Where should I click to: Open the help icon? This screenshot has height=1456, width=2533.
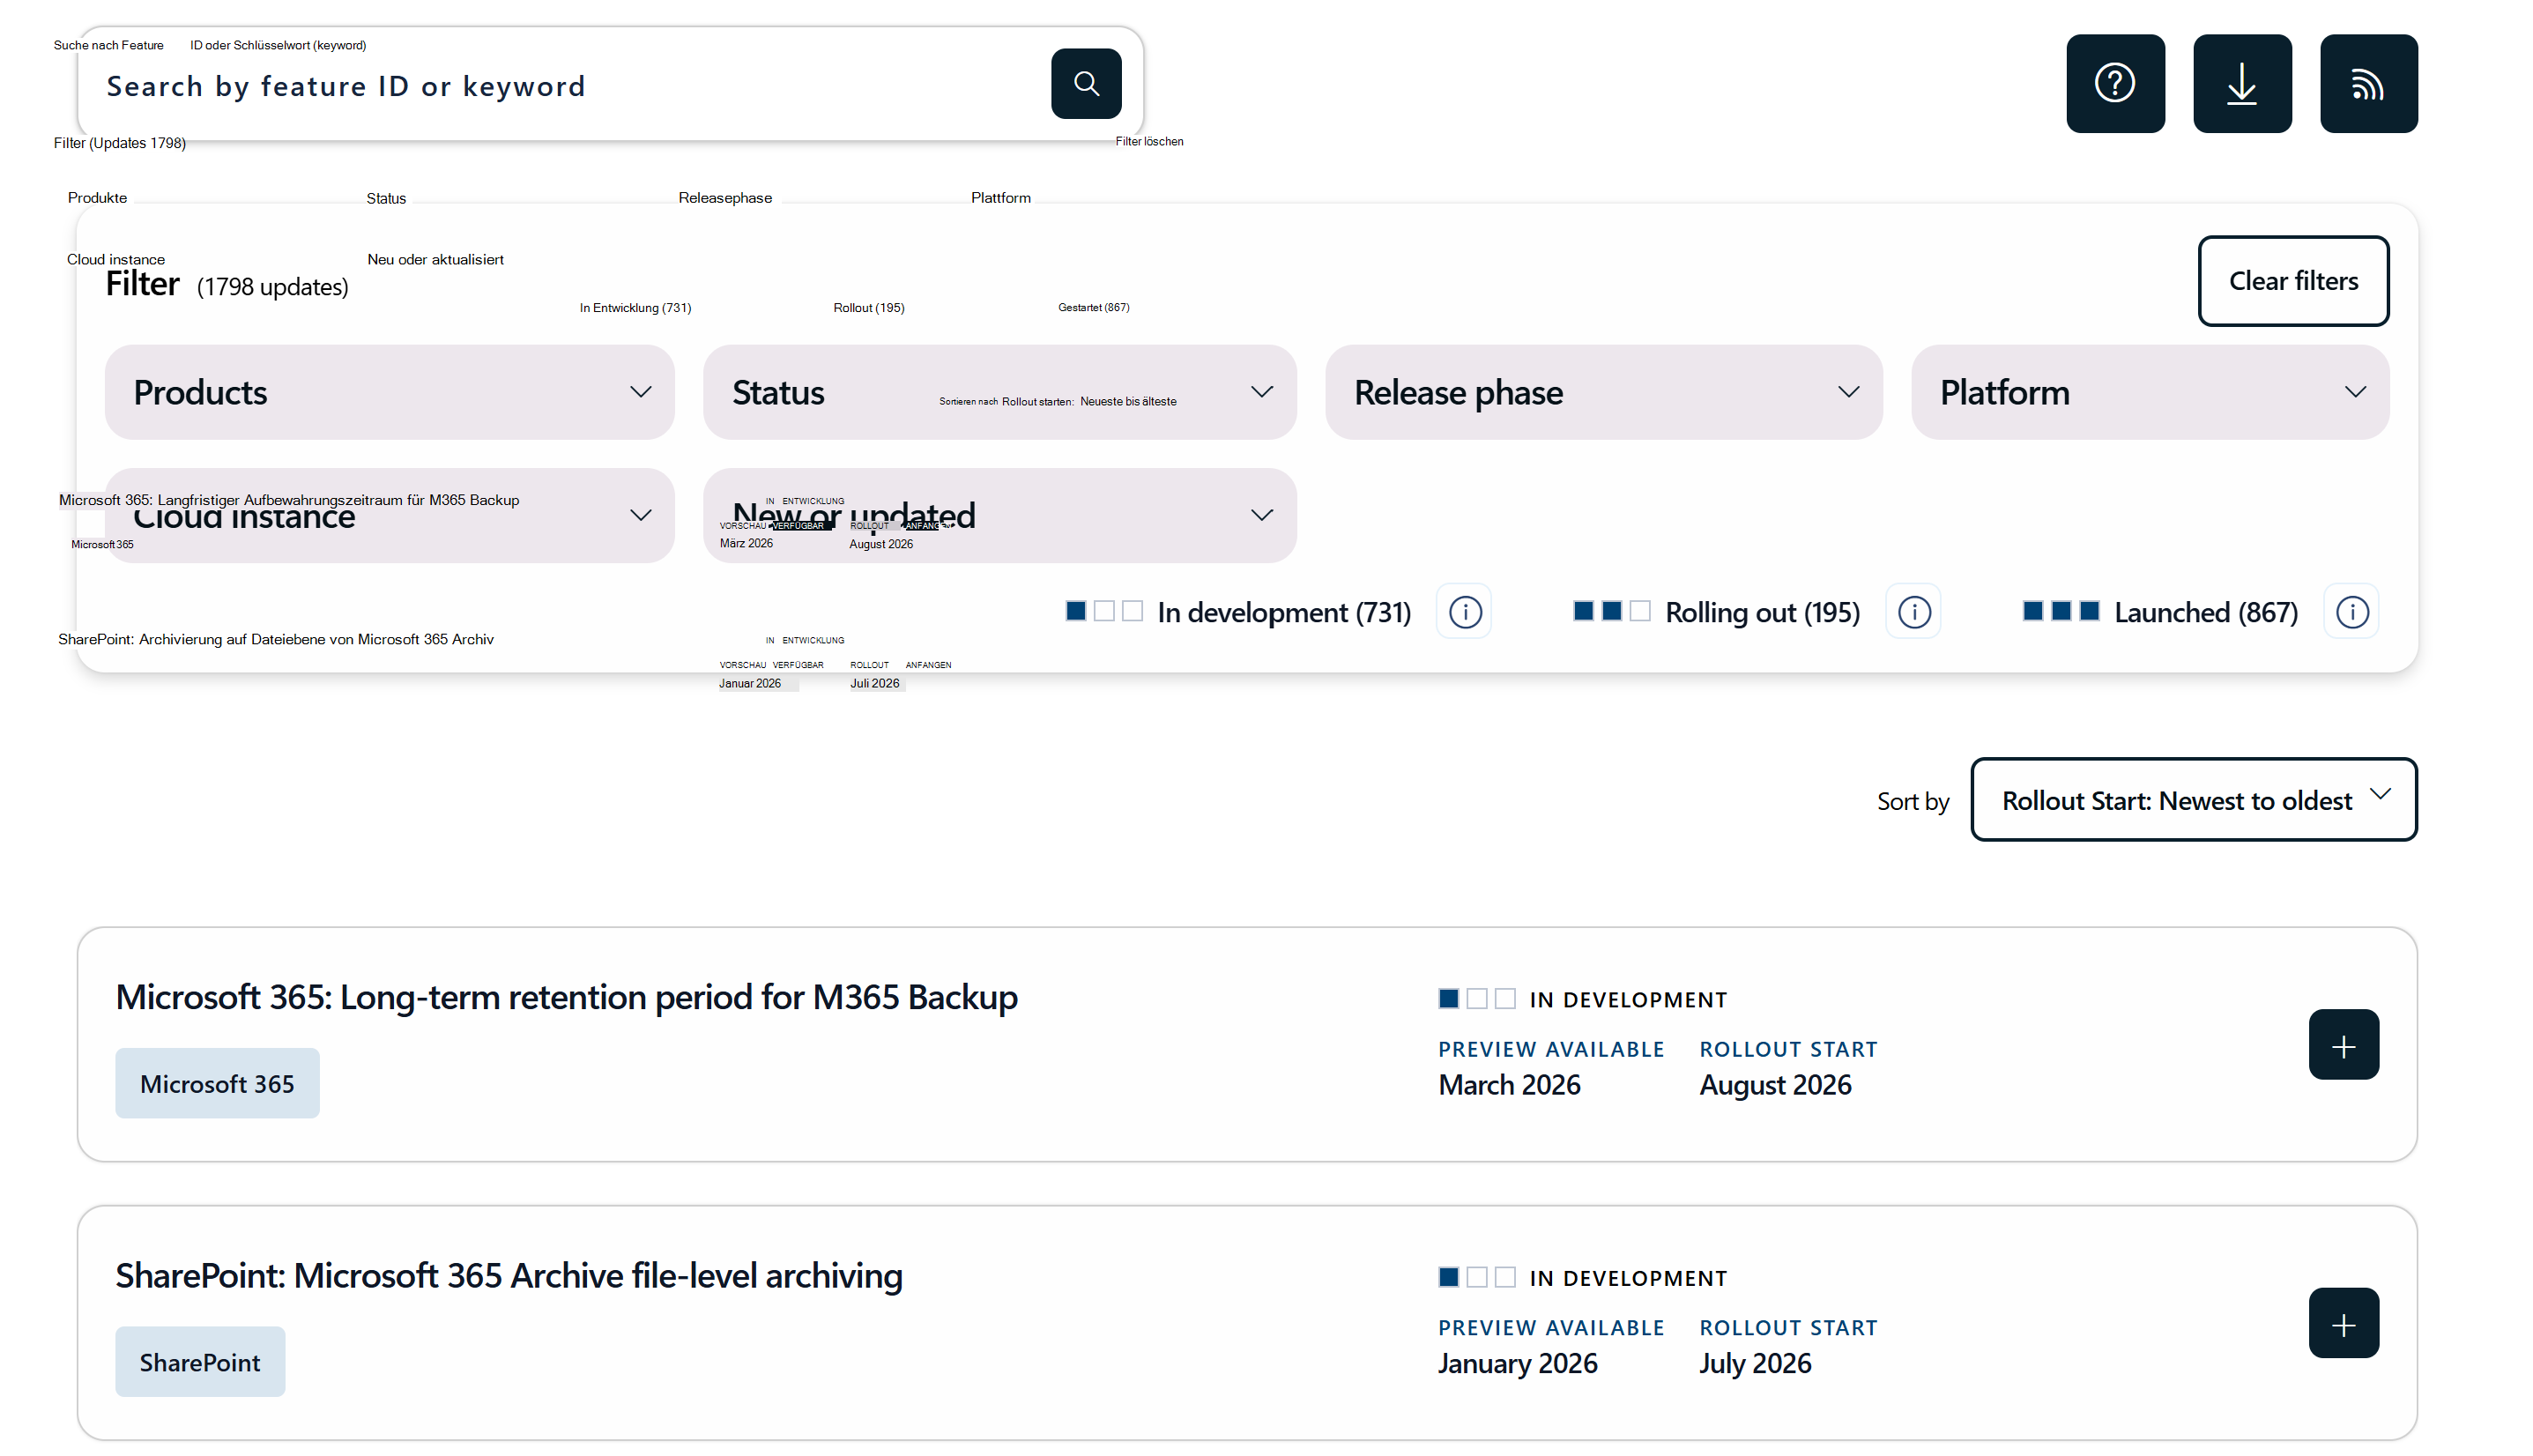pos(2116,84)
